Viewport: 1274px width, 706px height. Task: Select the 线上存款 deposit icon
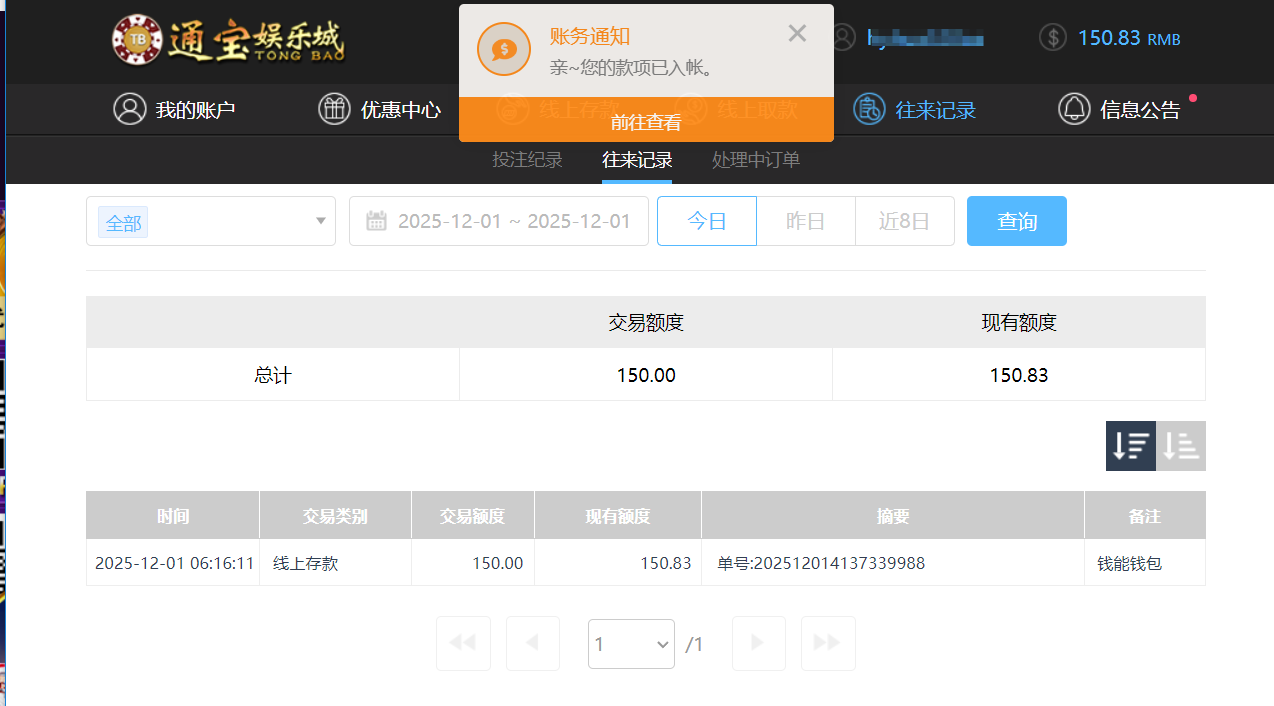pos(514,110)
